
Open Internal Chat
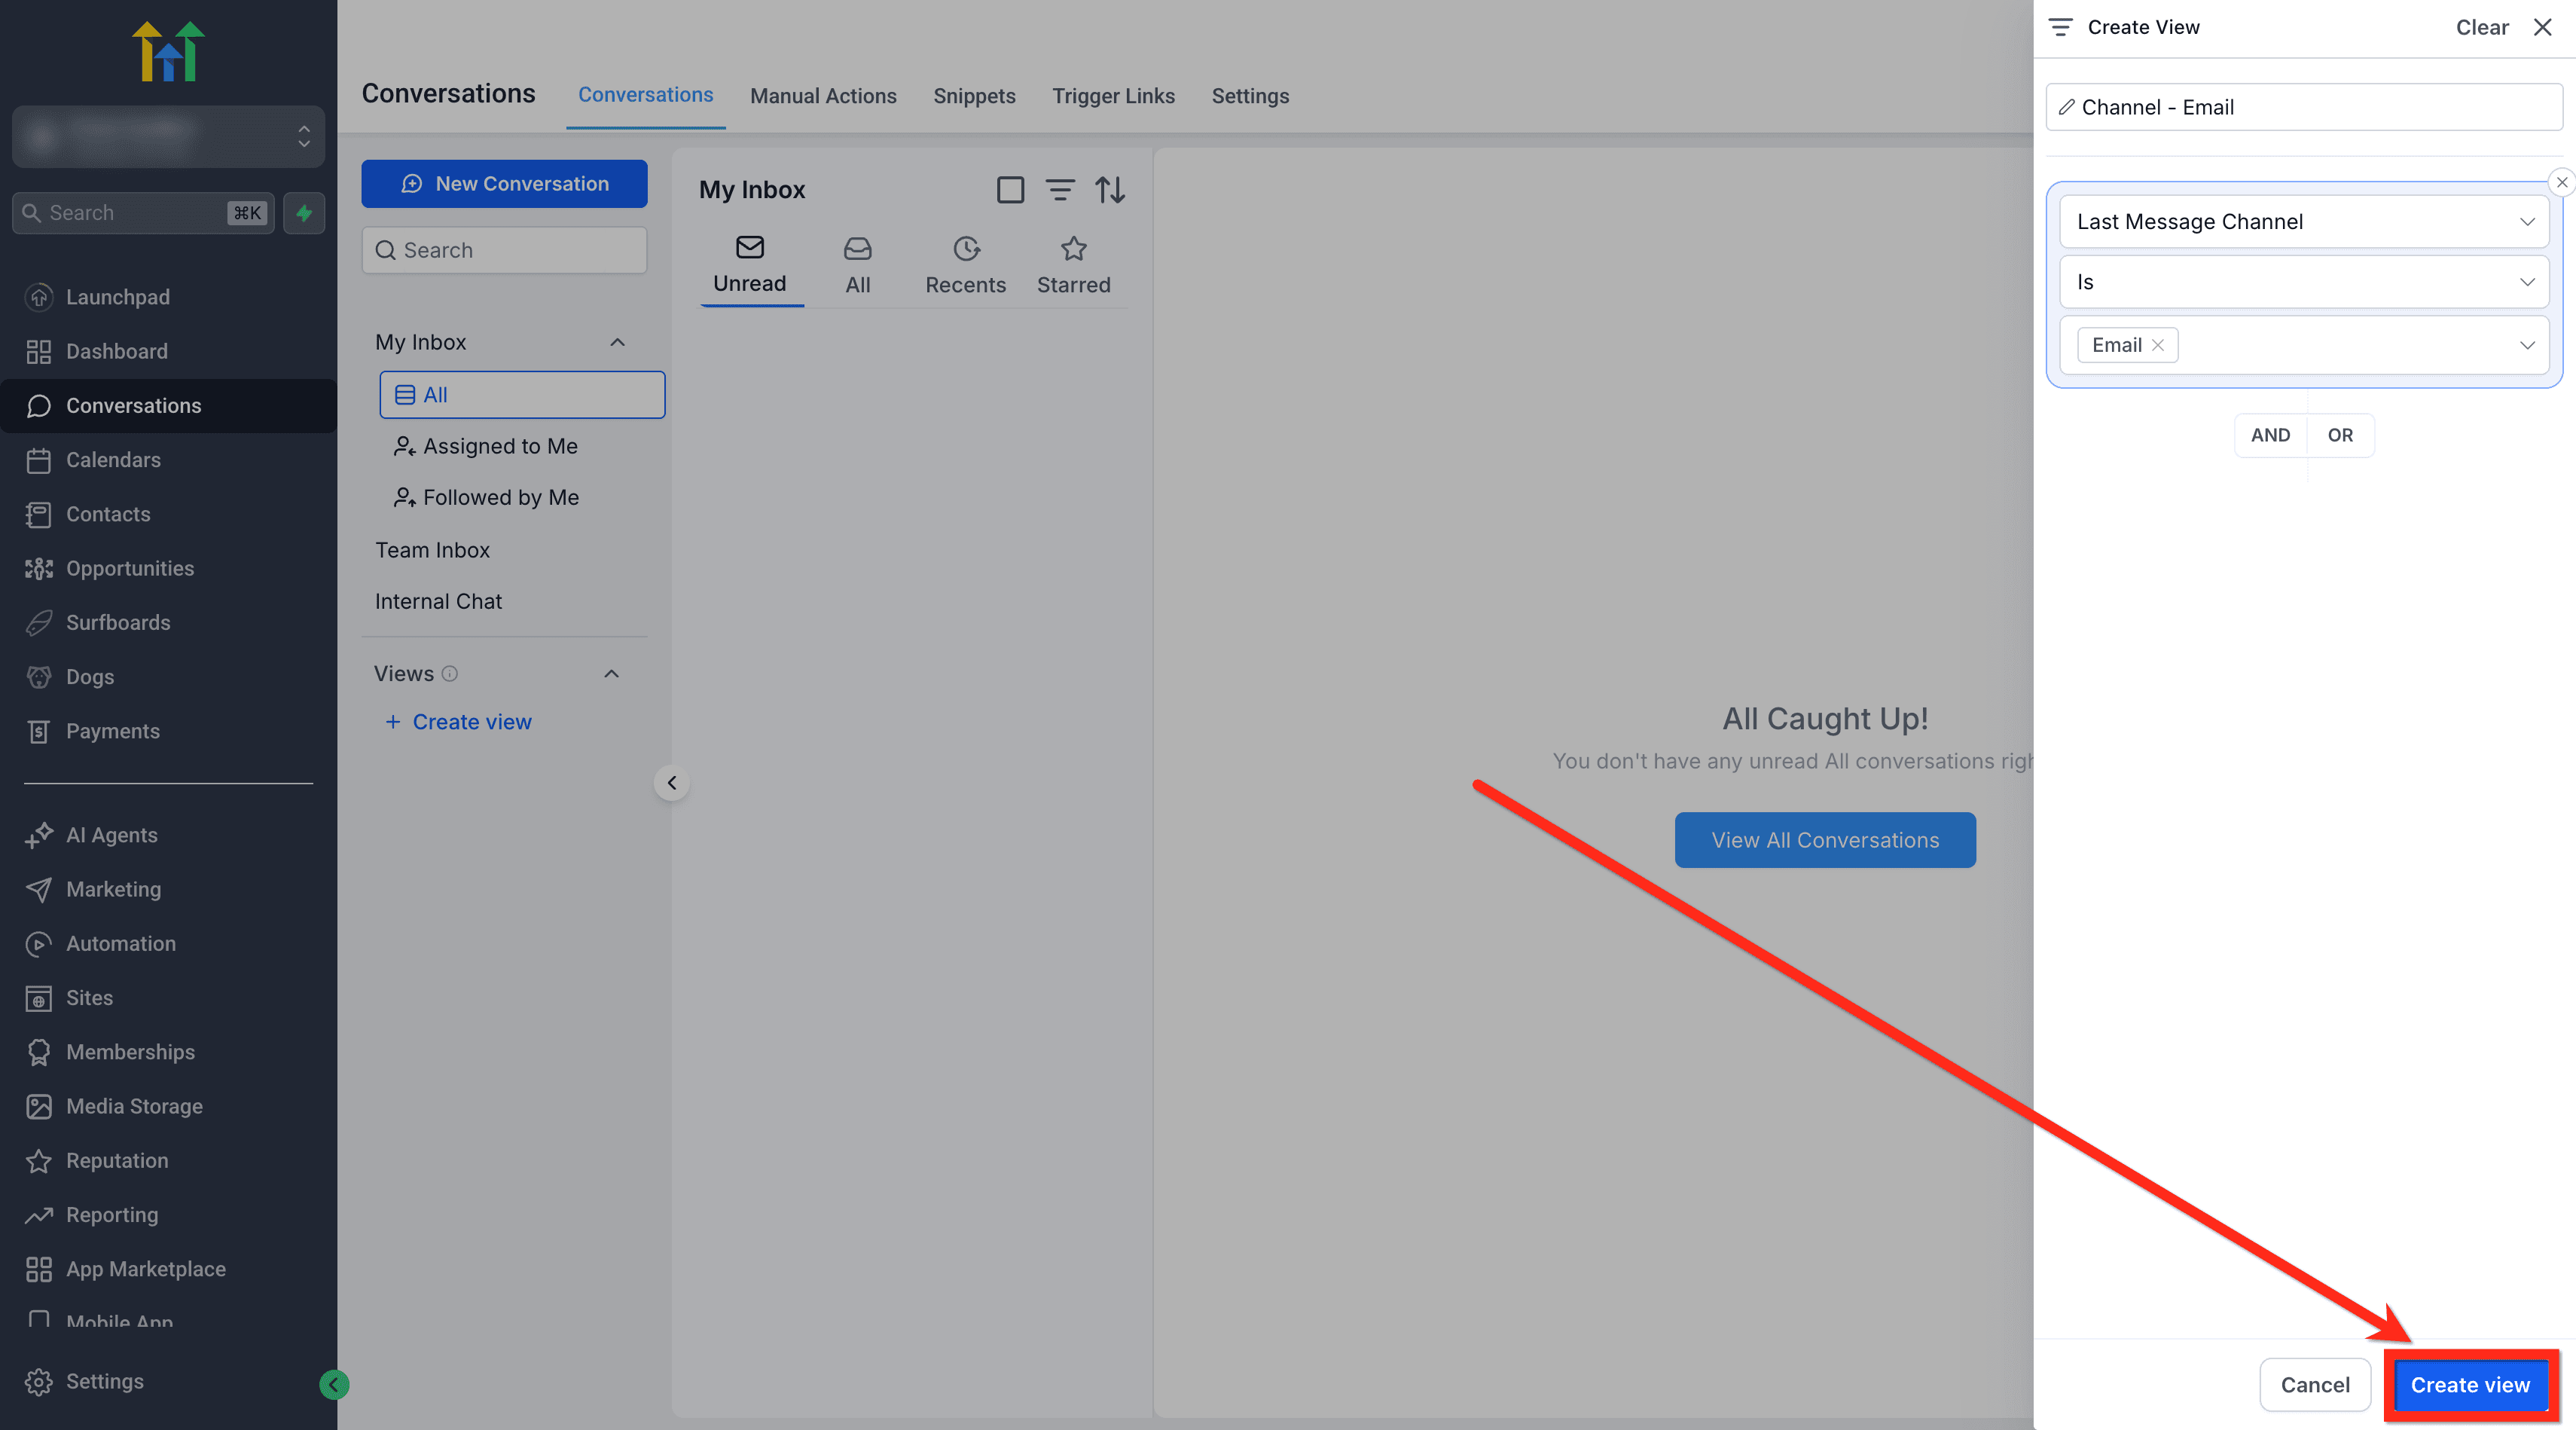click(438, 601)
